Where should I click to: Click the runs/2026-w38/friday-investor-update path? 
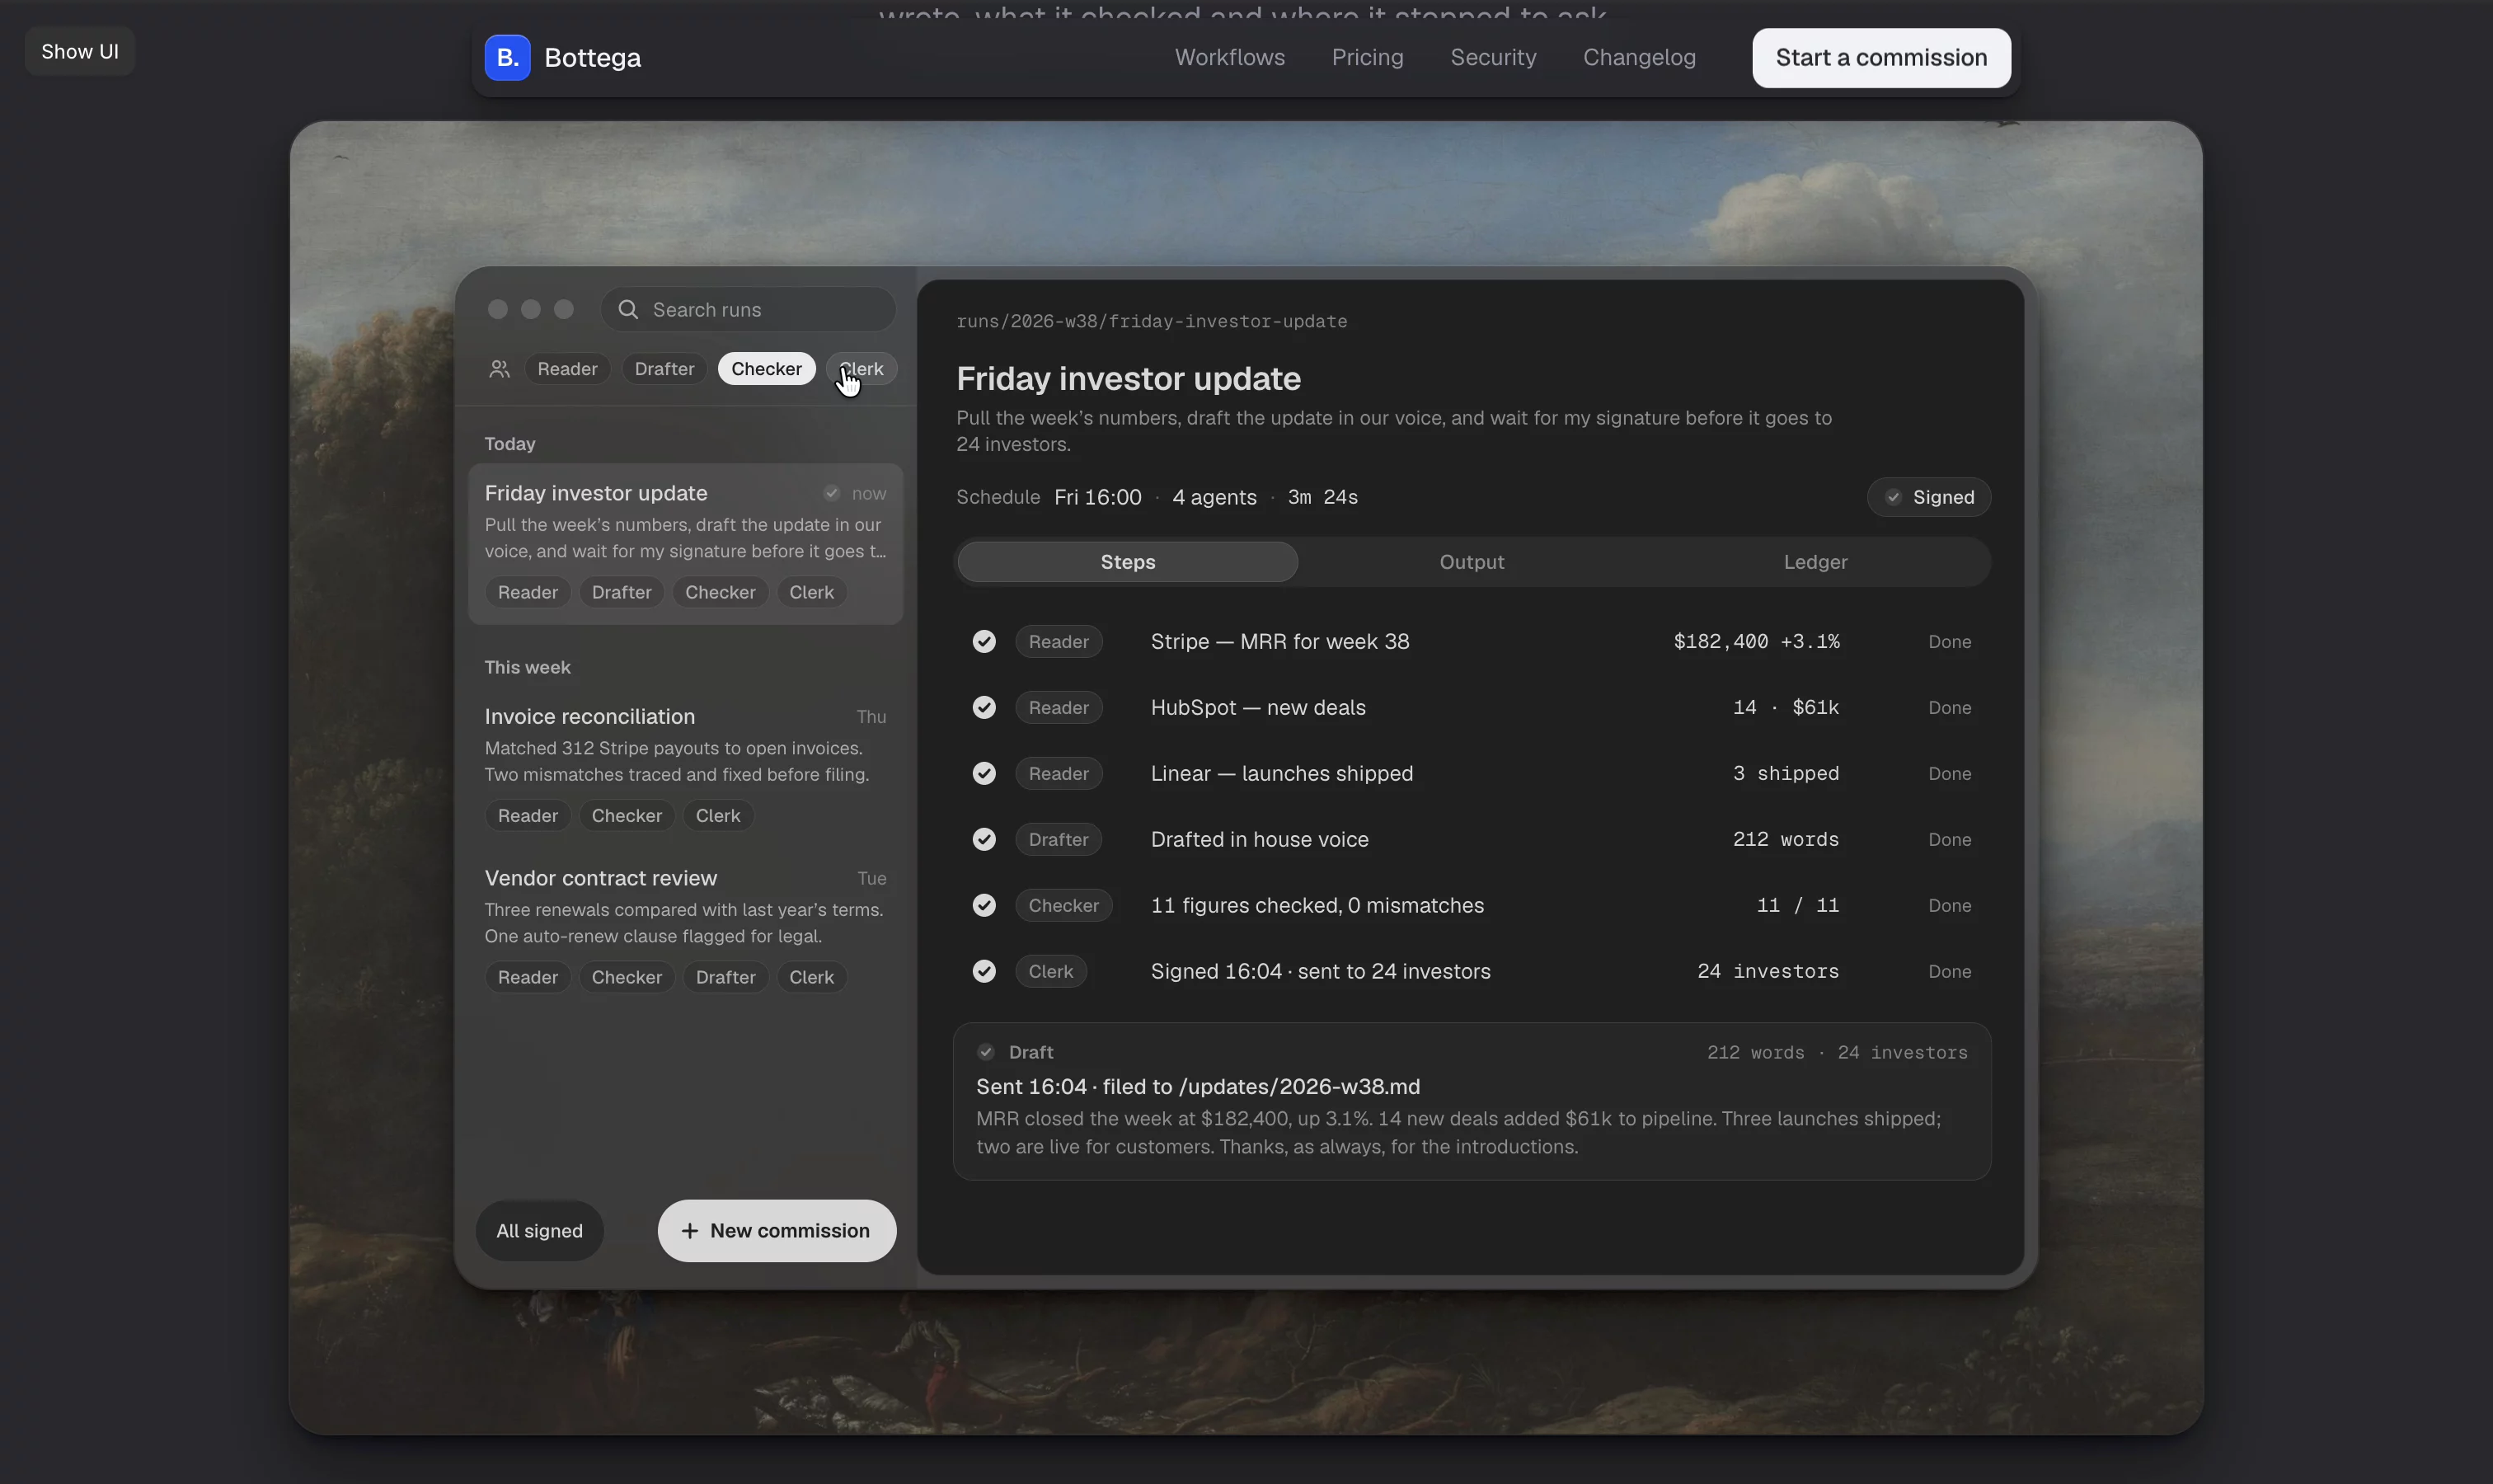1151,322
